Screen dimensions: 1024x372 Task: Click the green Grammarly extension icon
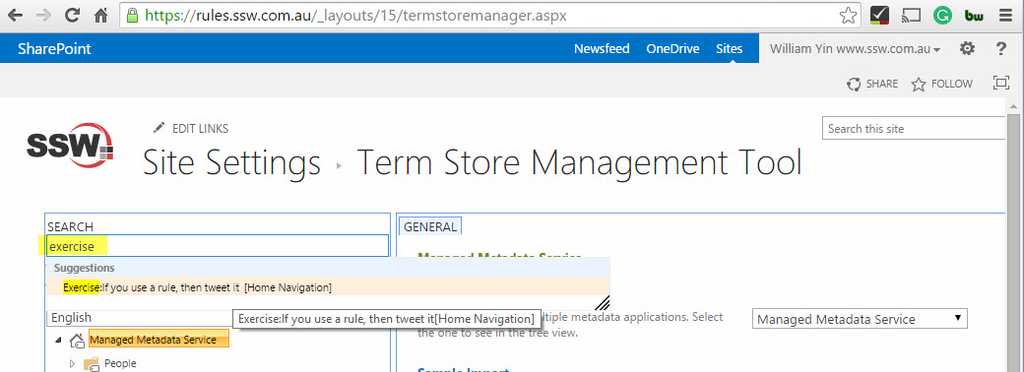tap(942, 16)
